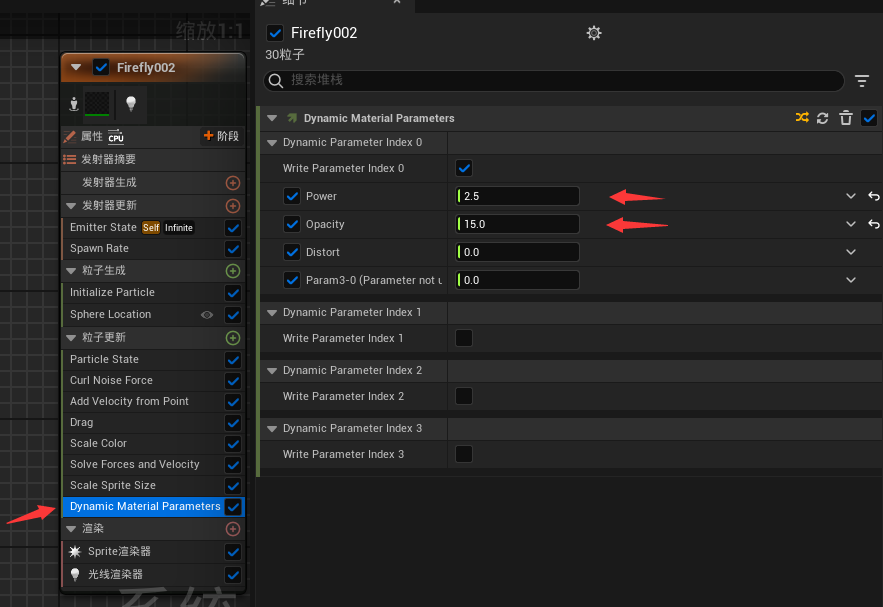Click the list icon beside 发射器摘要
The image size is (883, 607).
(70, 159)
